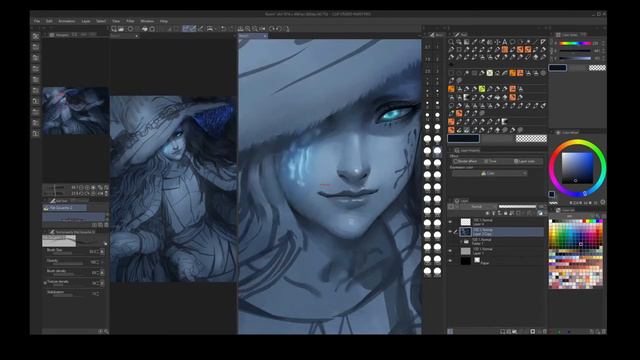Open Brush Size dynamics settings button
The width and height of the screenshot is (640, 360).
coord(102,252)
